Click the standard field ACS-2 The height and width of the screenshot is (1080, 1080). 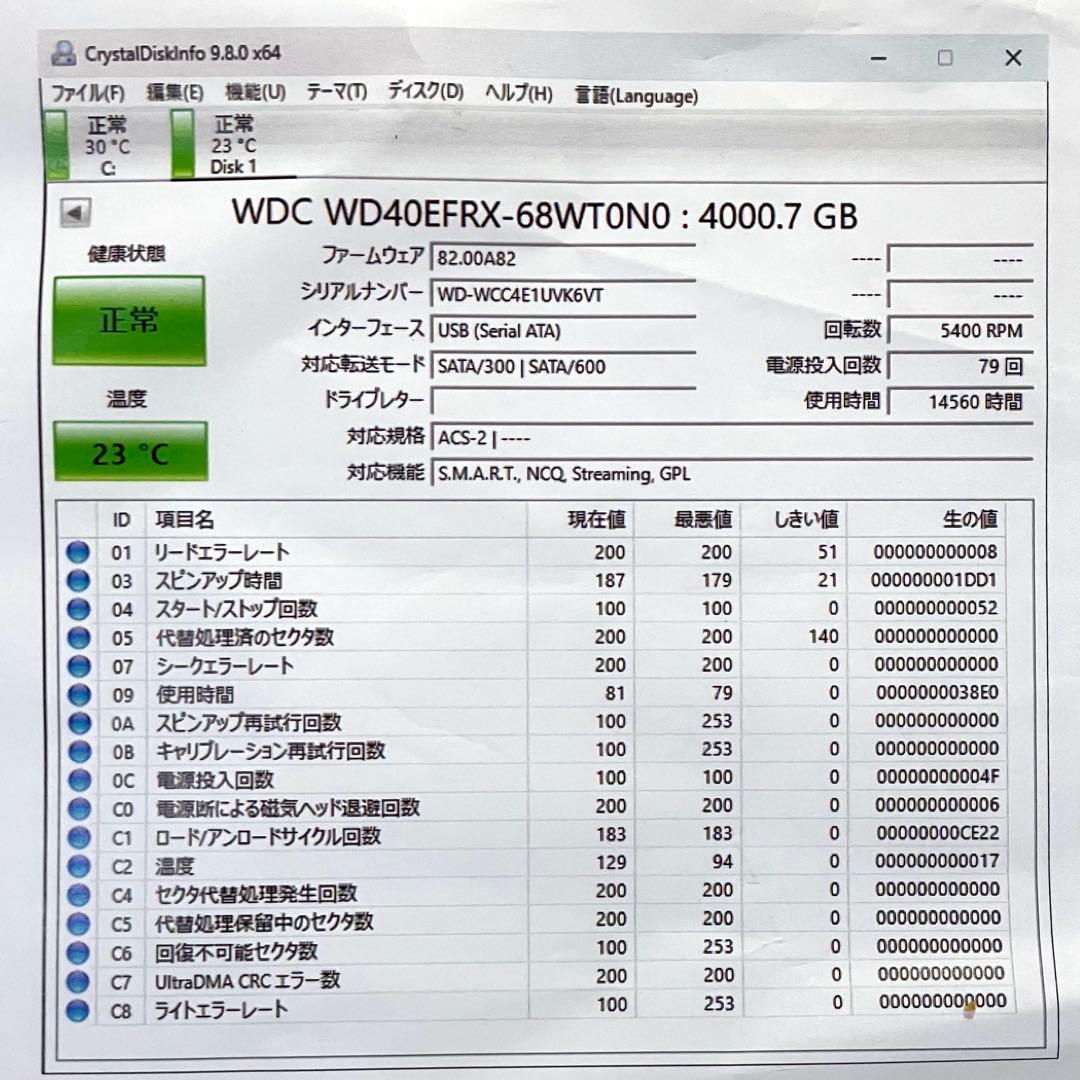point(731,437)
